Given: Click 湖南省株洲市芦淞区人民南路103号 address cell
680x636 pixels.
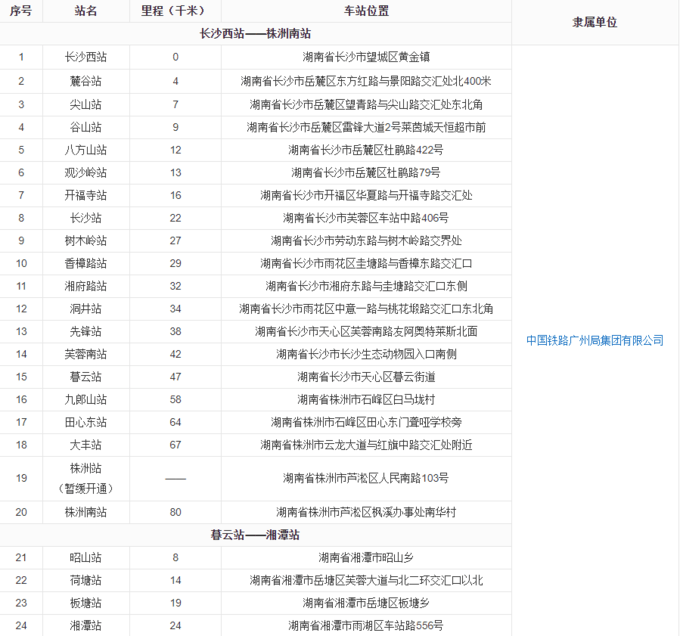Looking at the screenshot, I should (x=366, y=478).
